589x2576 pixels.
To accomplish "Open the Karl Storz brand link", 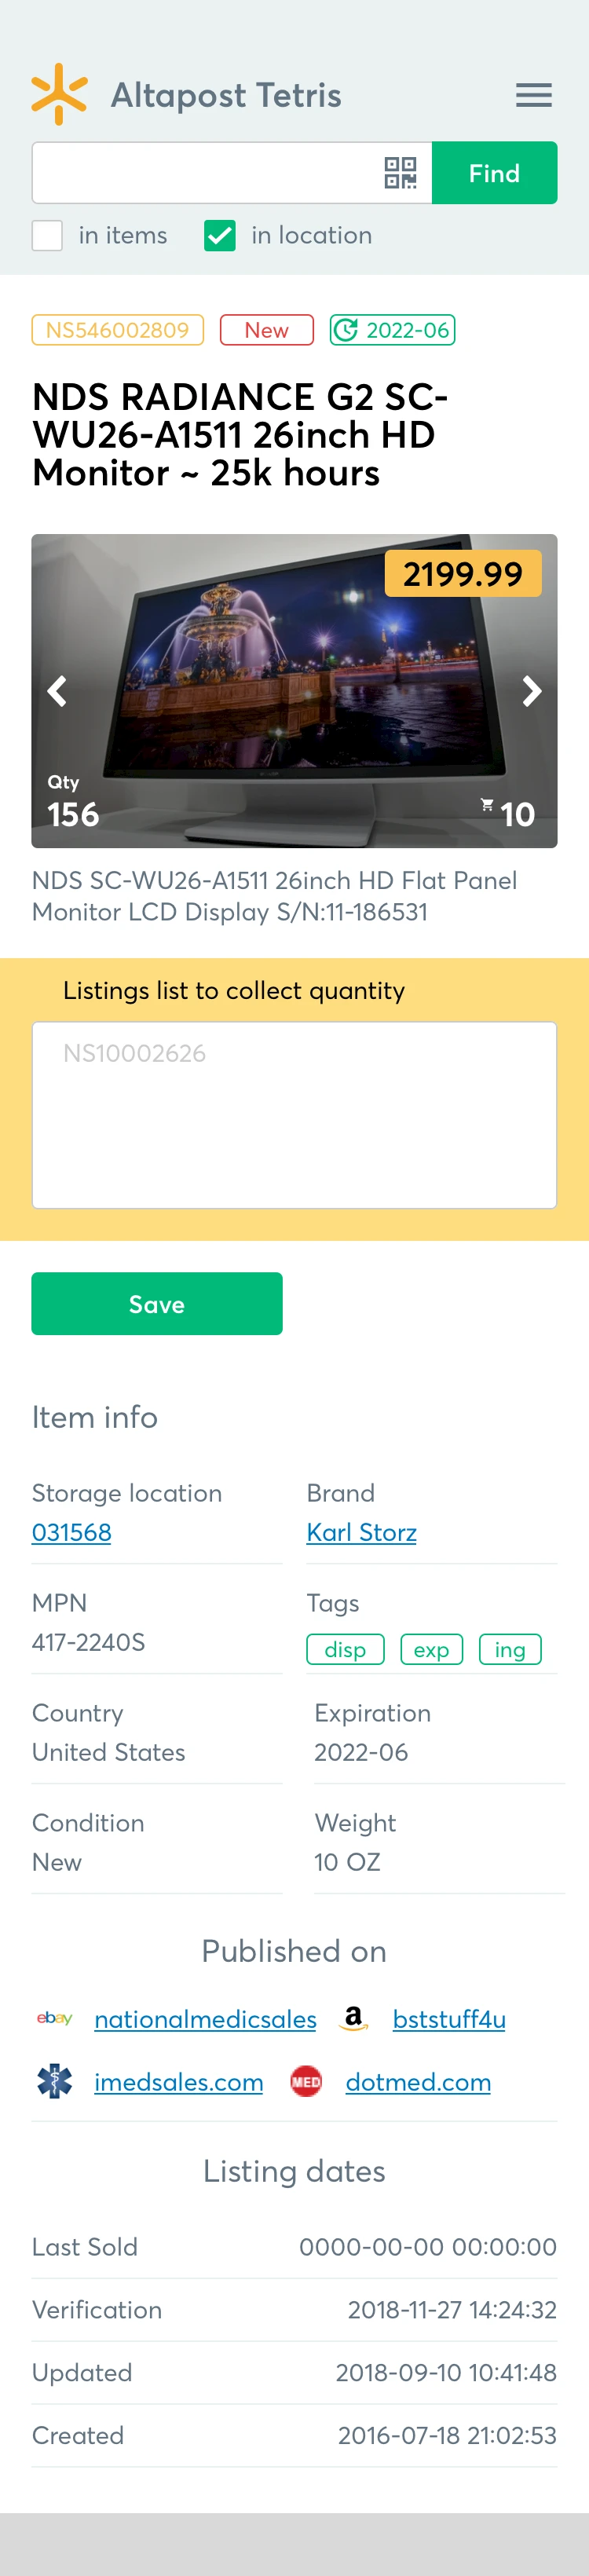I will click(x=361, y=1532).
